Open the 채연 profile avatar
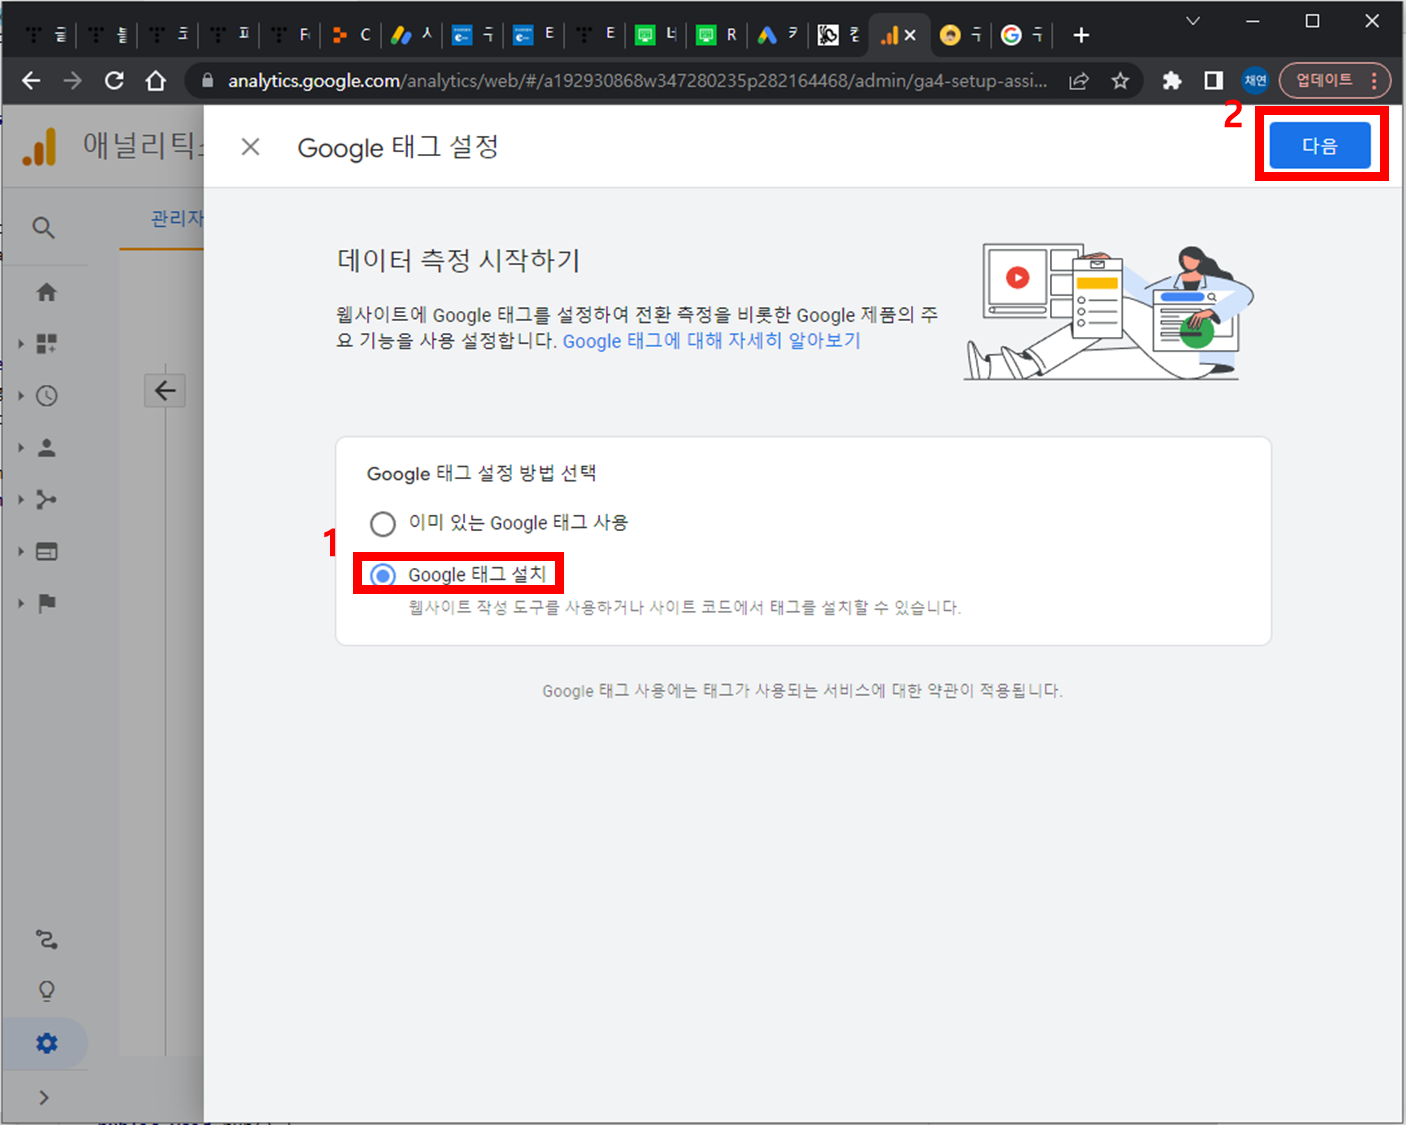 [x=1255, y=81]
